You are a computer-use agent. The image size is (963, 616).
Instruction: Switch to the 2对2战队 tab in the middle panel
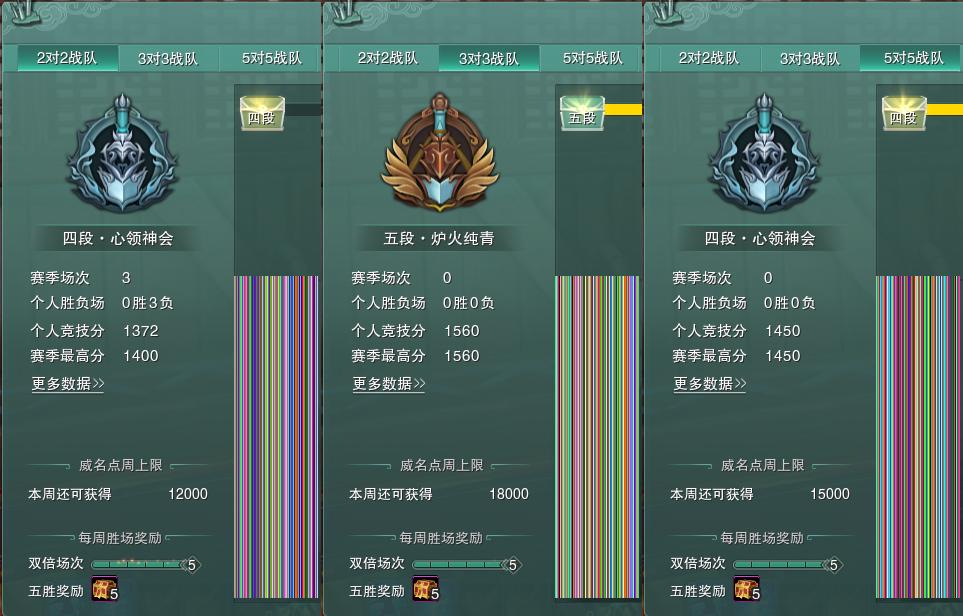388,59
